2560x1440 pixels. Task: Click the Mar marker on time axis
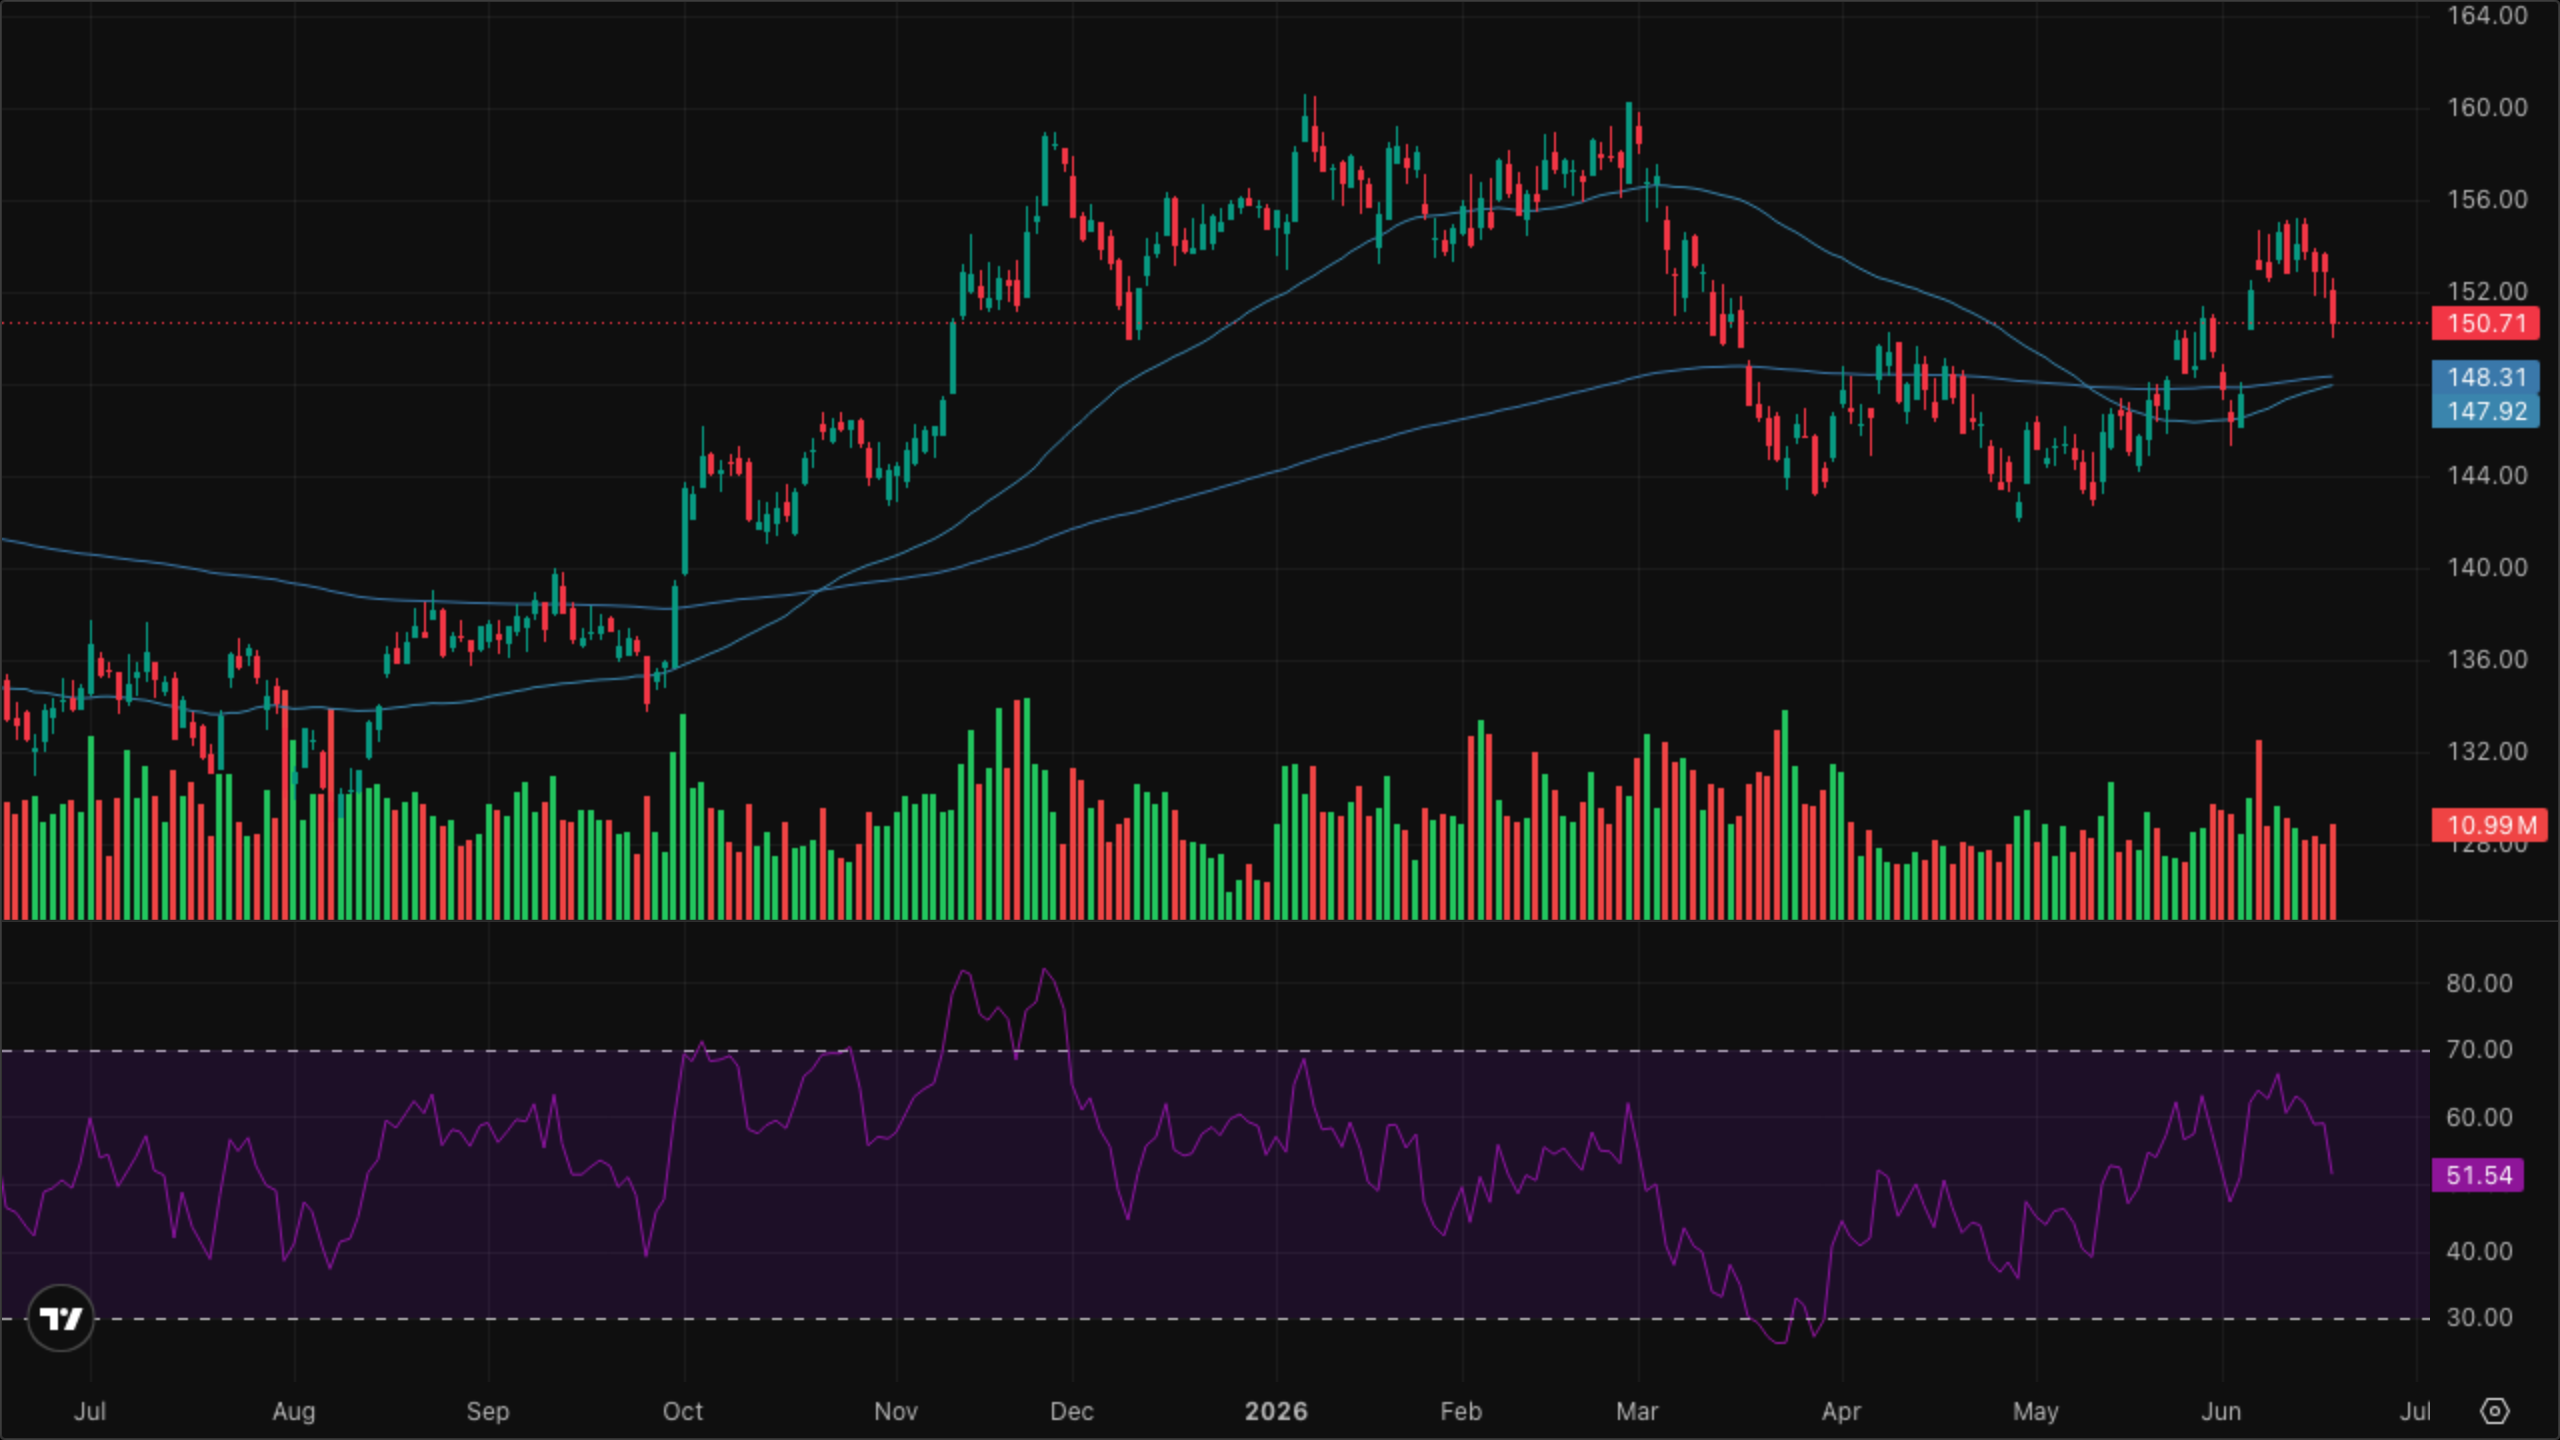1637,1411
